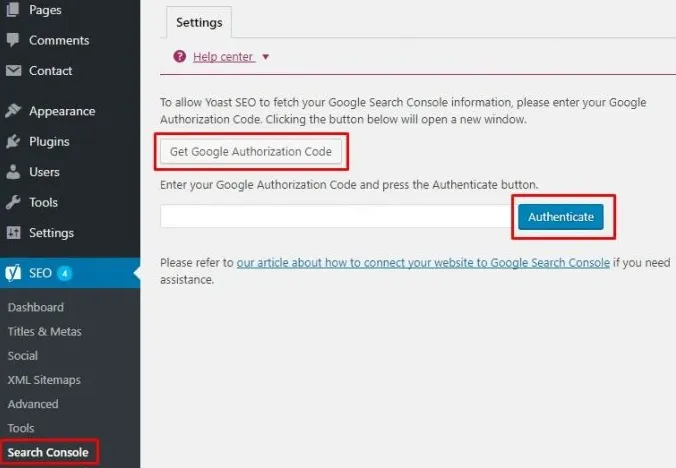Click the Appearance paintbrush icon
The height and width of the screenshot is (468, 676).
13,111
